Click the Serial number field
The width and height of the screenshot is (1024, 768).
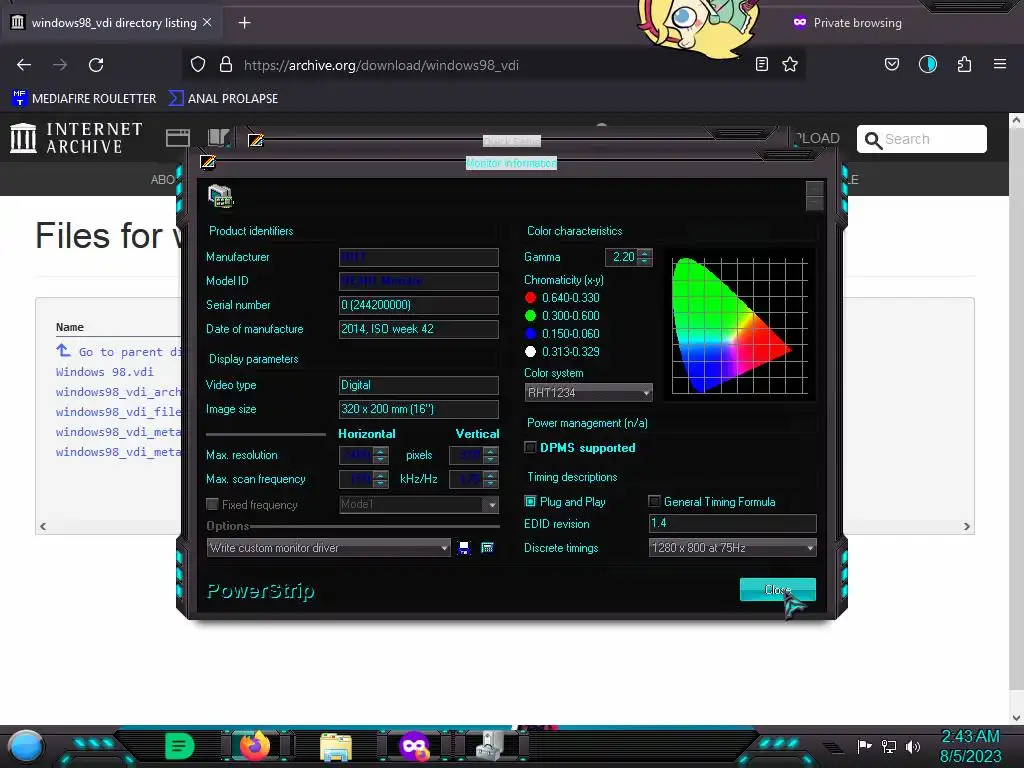point(419,305)
